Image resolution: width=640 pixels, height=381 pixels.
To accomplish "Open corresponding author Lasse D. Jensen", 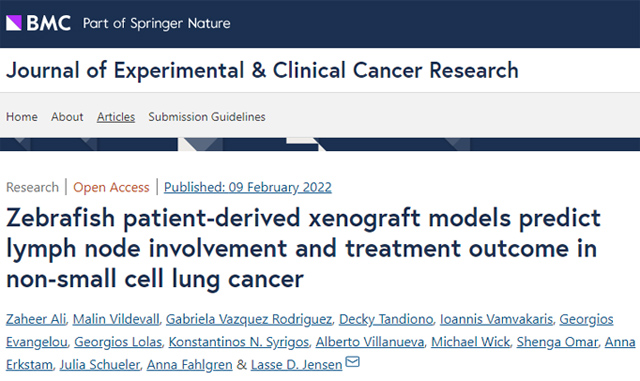I will tap(296, 365).
